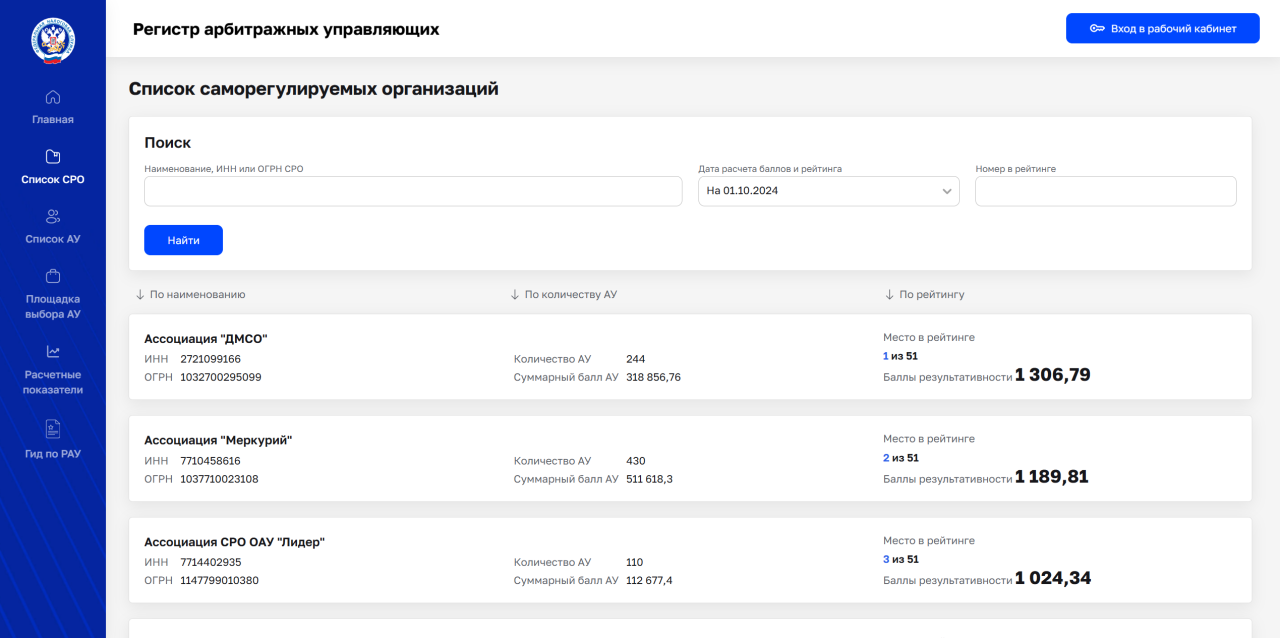
Task: Select the Список СРО folder icon
Action: (53, 156)
